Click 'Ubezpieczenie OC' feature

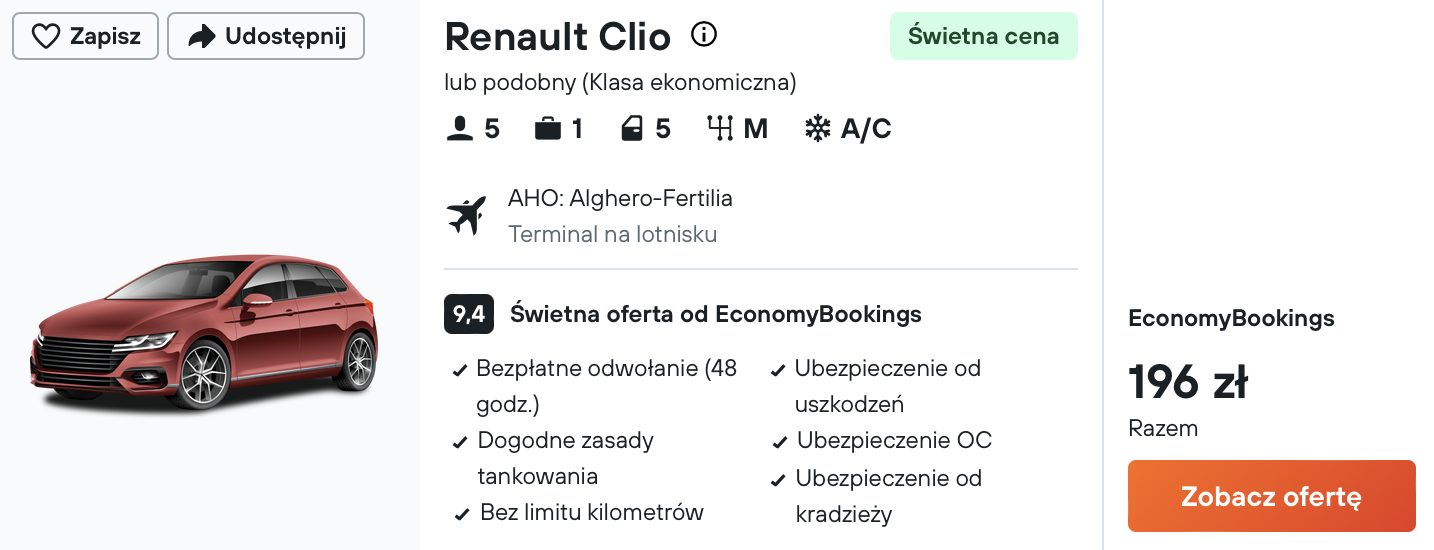pyautogui.click(x=894, y=441)
